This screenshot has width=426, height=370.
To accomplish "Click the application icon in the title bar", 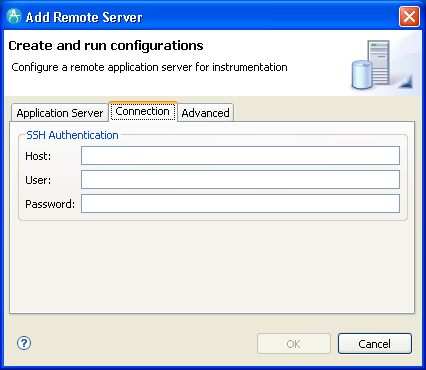I will click(x=14, y=16).
